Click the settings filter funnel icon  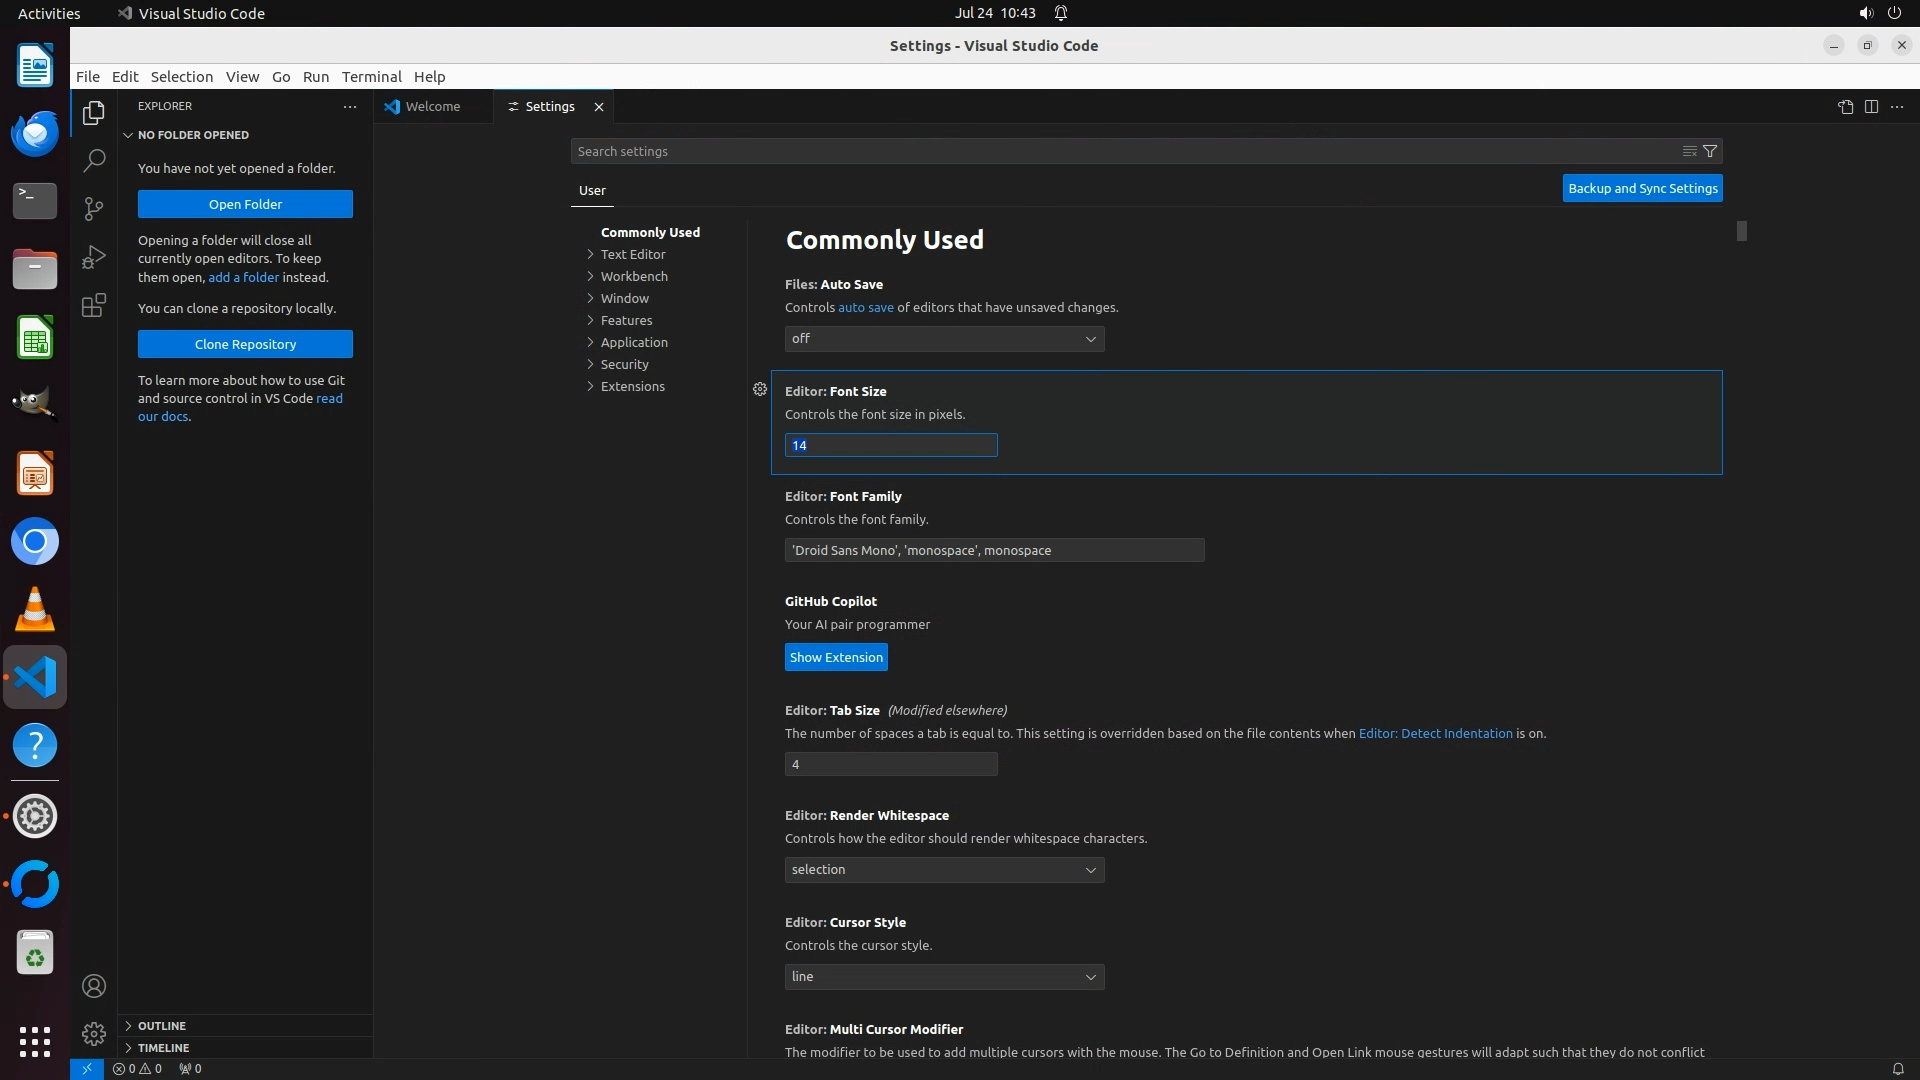pyautogui.click(x=1710, y=151)
